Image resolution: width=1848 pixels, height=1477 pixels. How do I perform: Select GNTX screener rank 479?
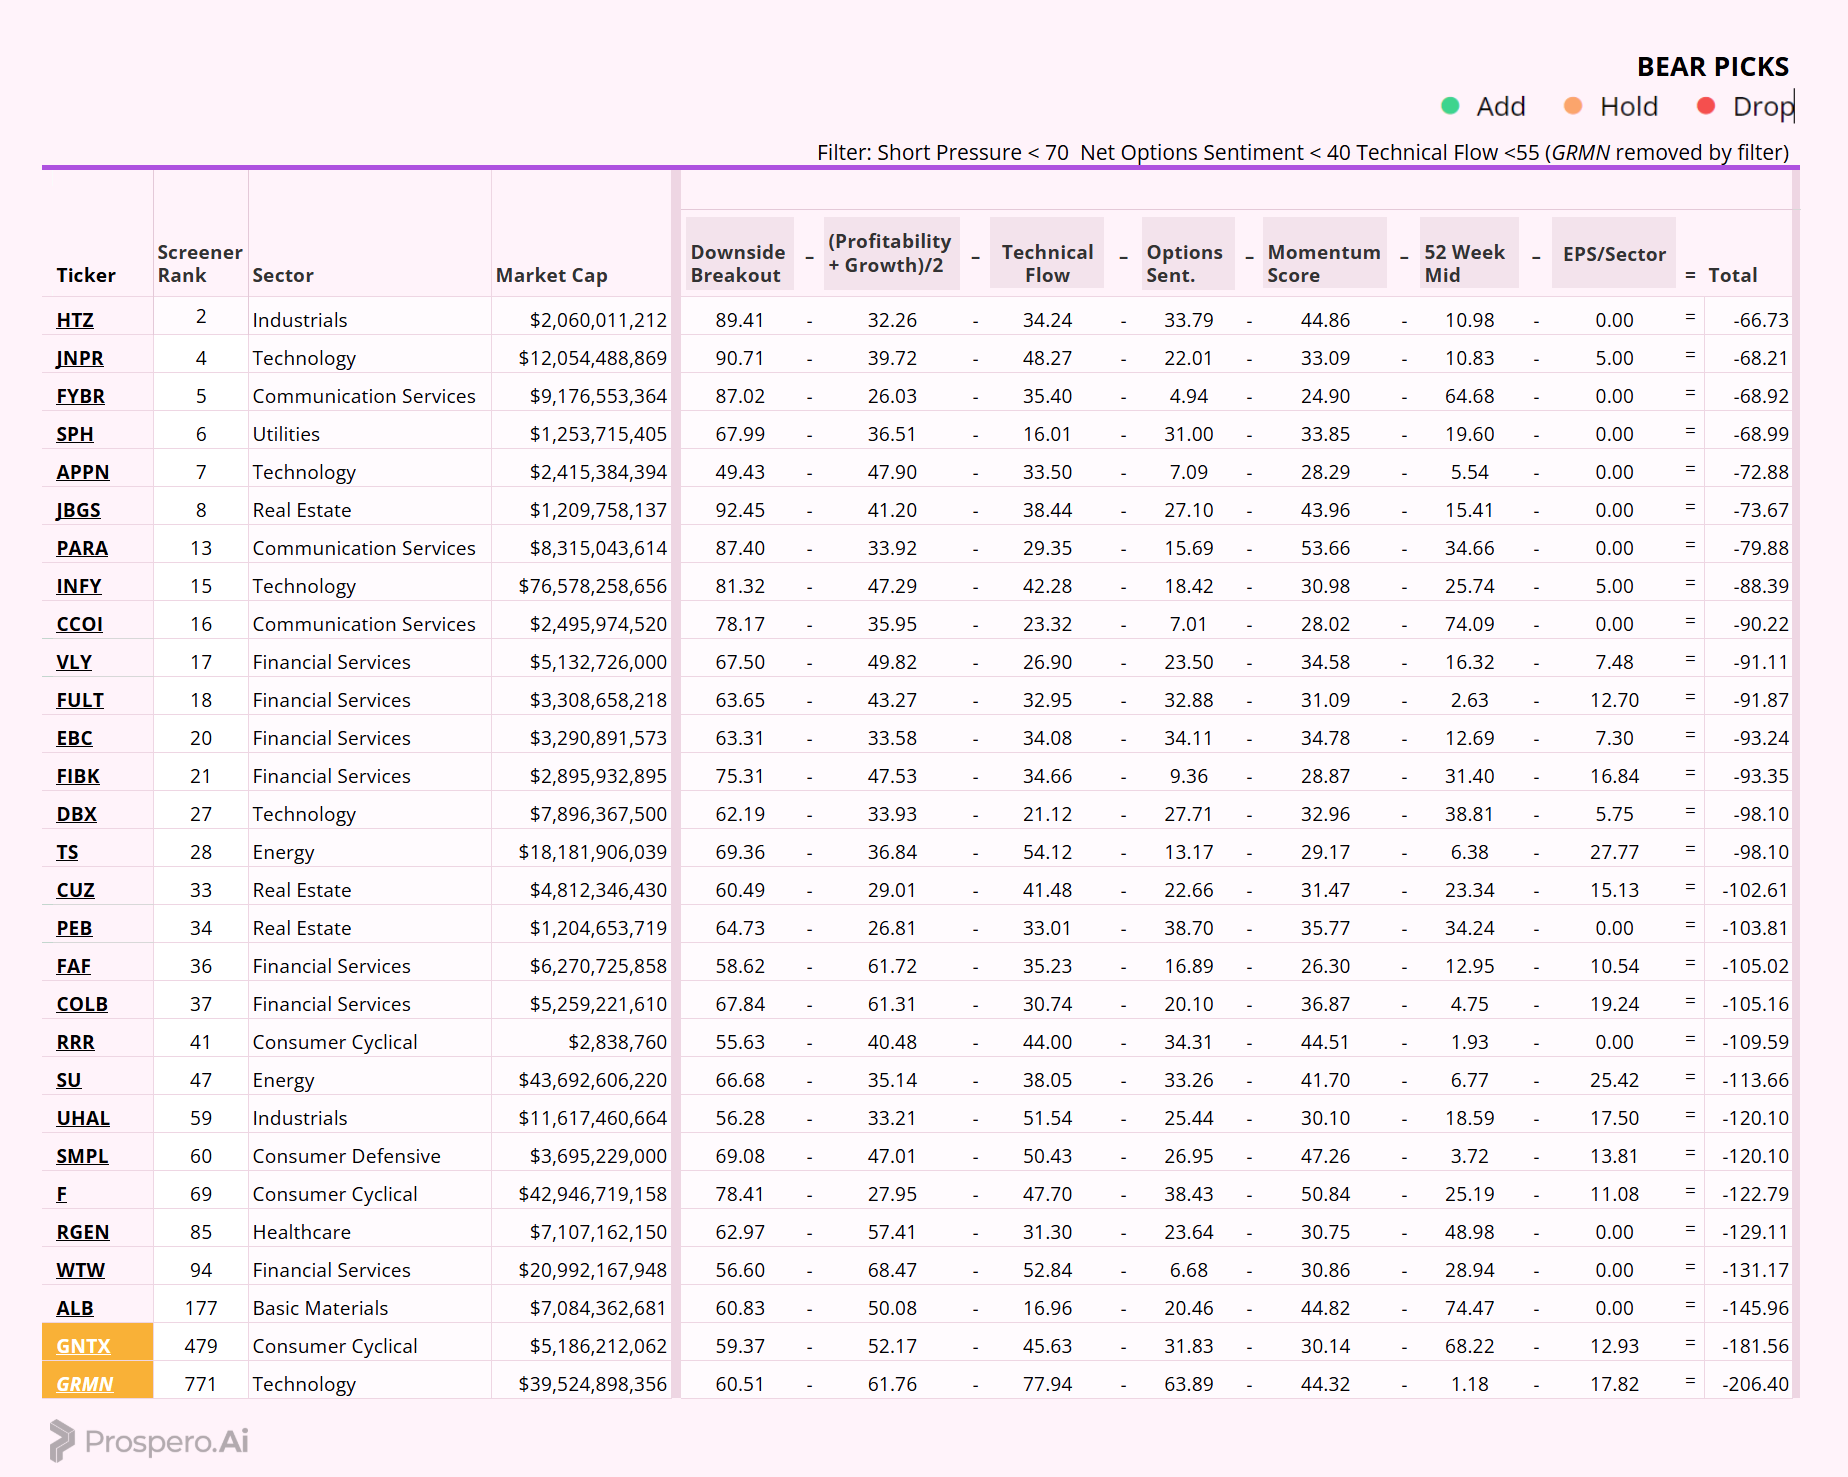[x=201, y=1346]
